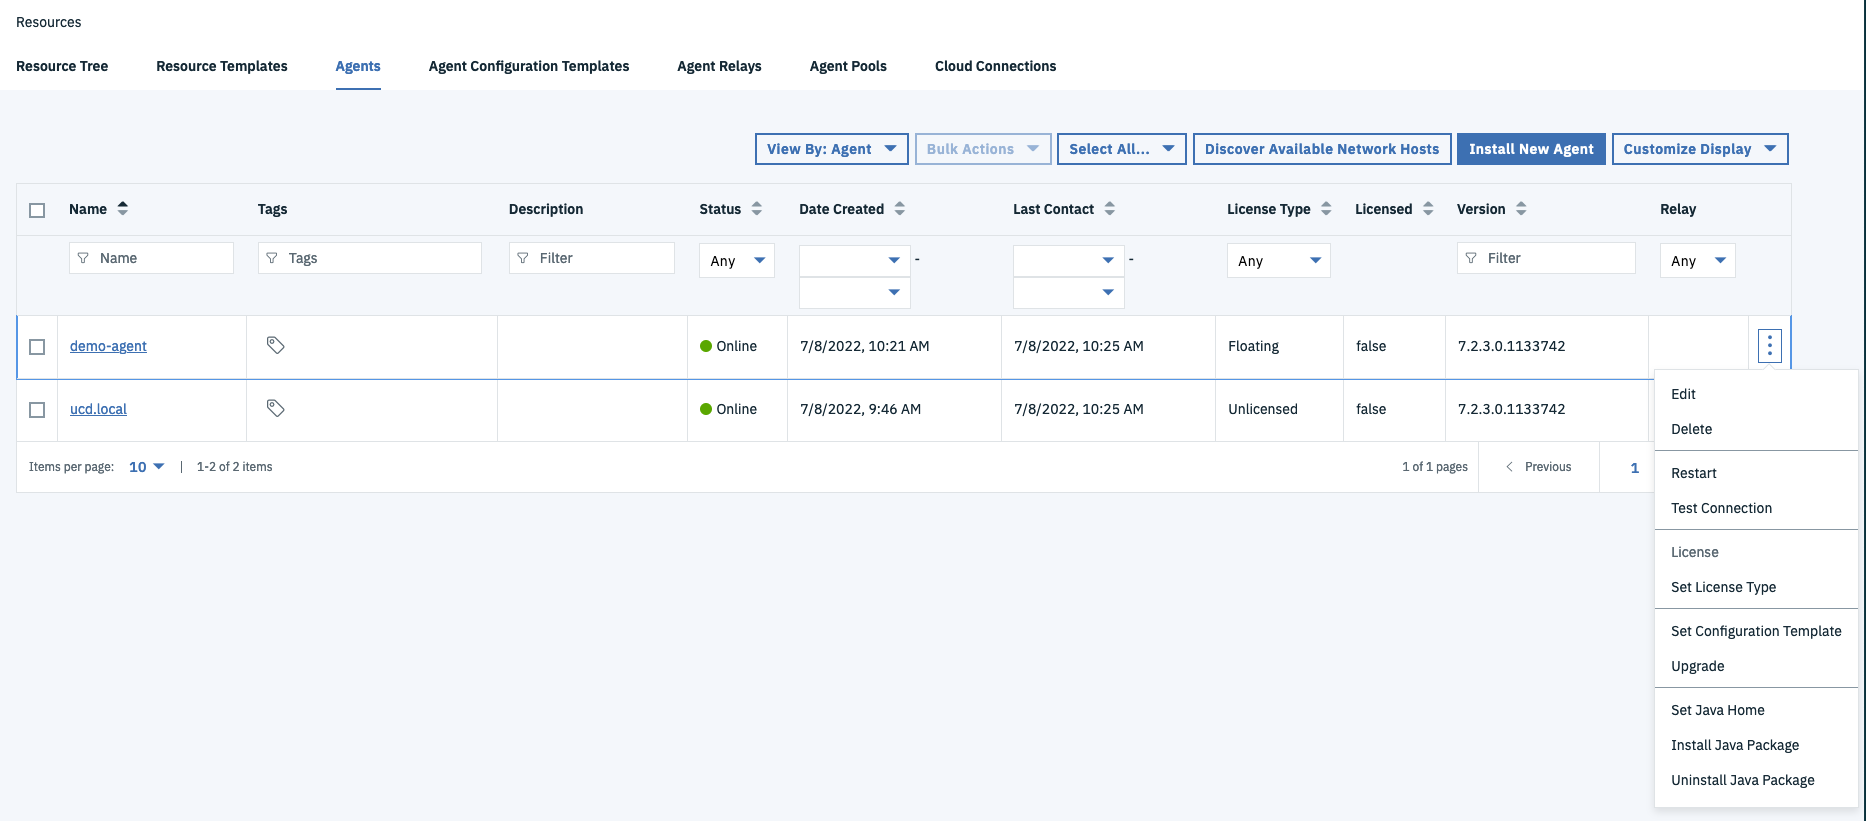Open the ucd.local agent link

tap(98, 409)
